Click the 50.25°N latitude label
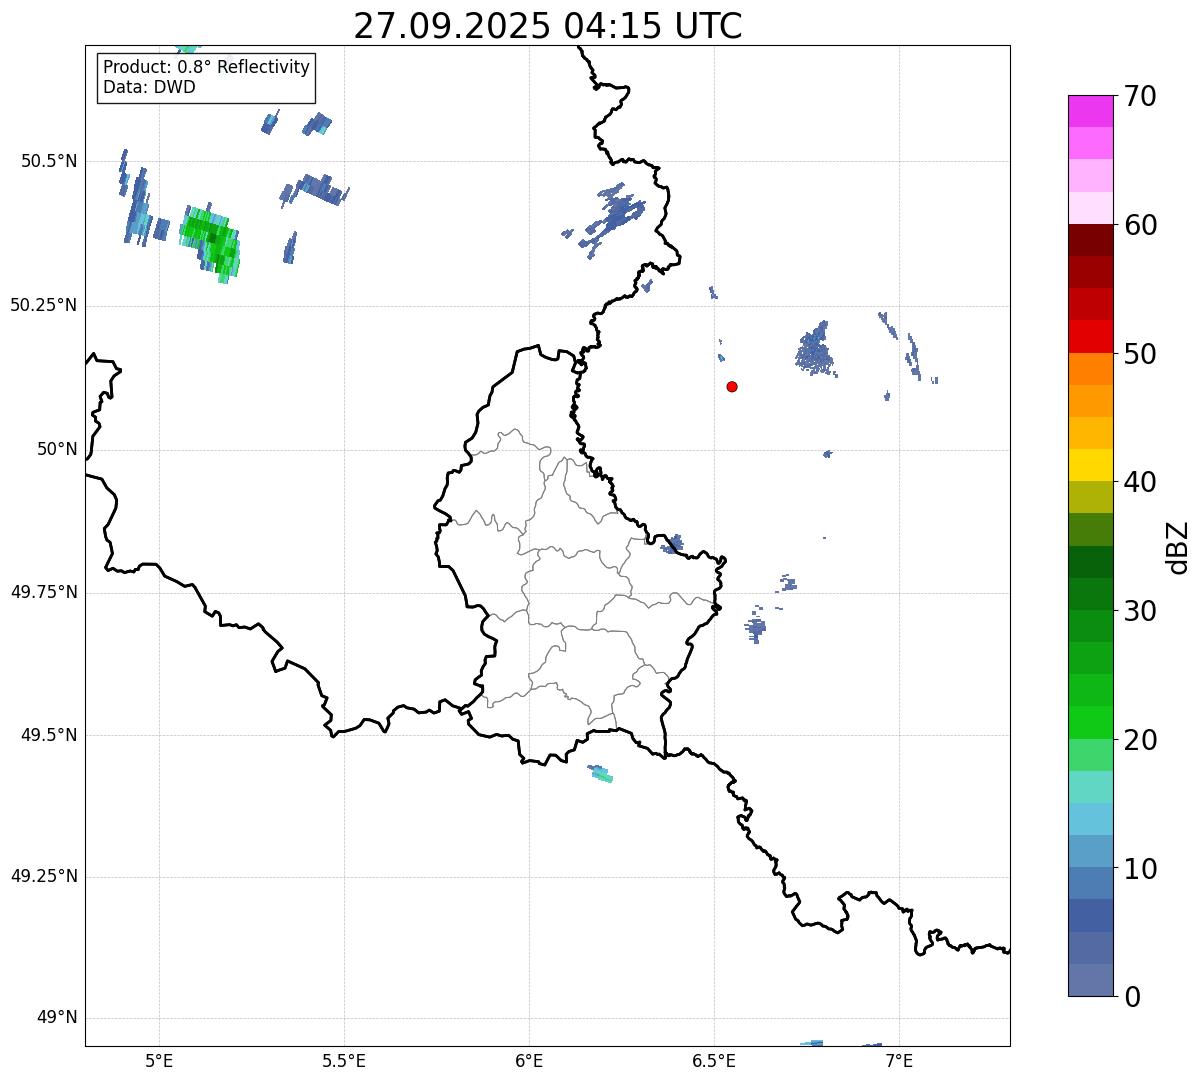This screenshot has height=1081, width=1202. click(x=44, y=305)
